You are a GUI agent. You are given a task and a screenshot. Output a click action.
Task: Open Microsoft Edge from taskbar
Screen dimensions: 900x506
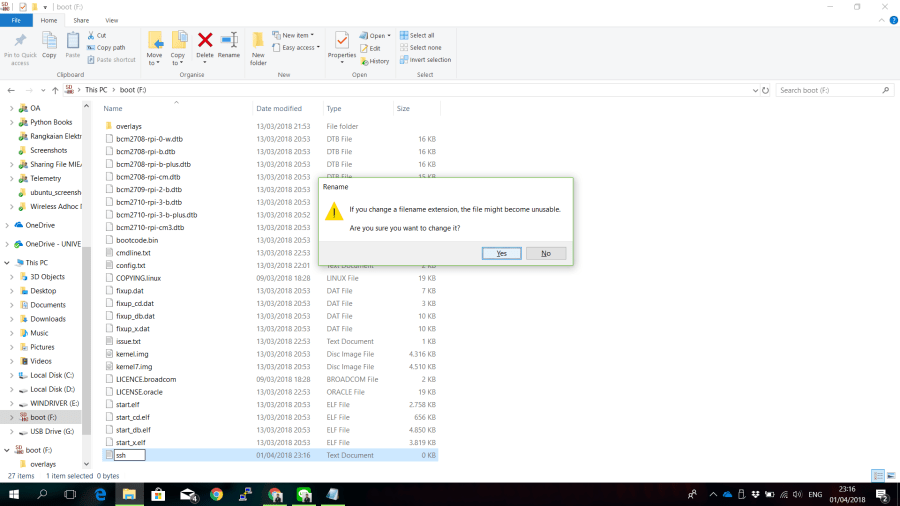point(101,494)
